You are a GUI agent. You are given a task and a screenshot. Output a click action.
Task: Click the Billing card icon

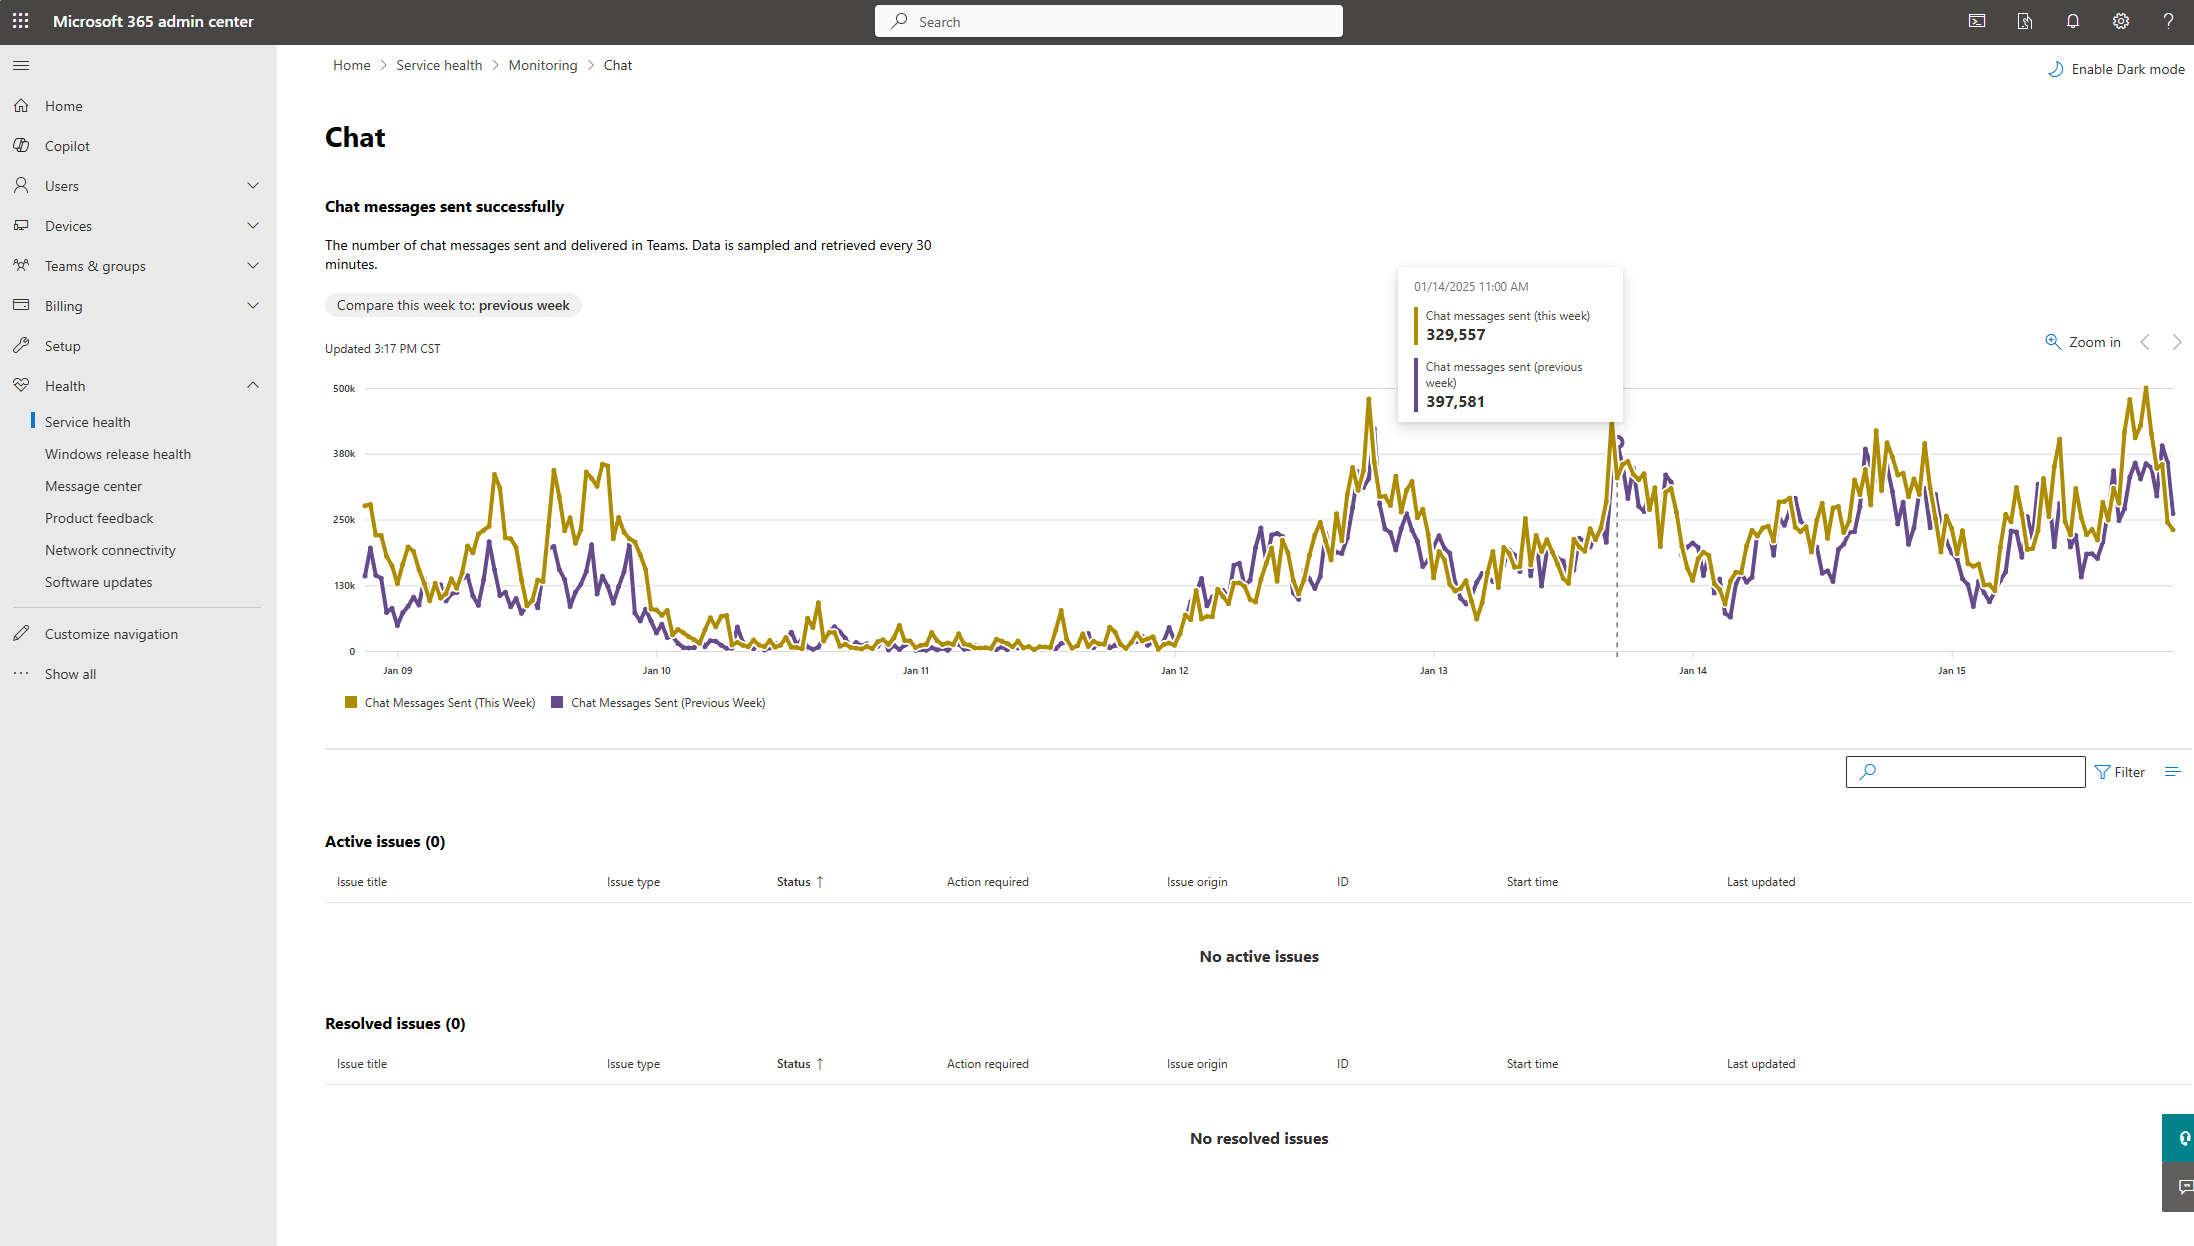click(x=21, y=305)
